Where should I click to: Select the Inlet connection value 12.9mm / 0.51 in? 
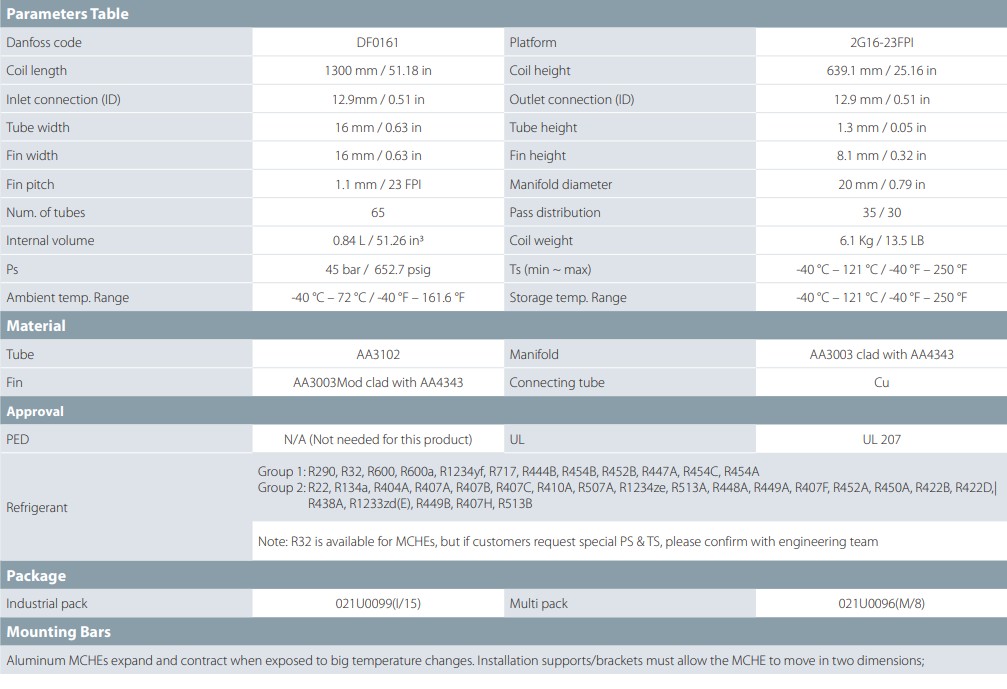point(378,100)
